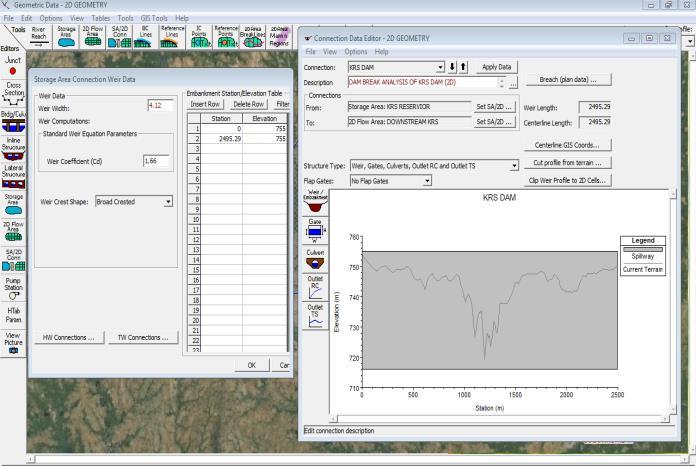Screen dimensions: 696x466
Task: Open the Weir / Embankment editor icon
Action: [x=315, y=199]
